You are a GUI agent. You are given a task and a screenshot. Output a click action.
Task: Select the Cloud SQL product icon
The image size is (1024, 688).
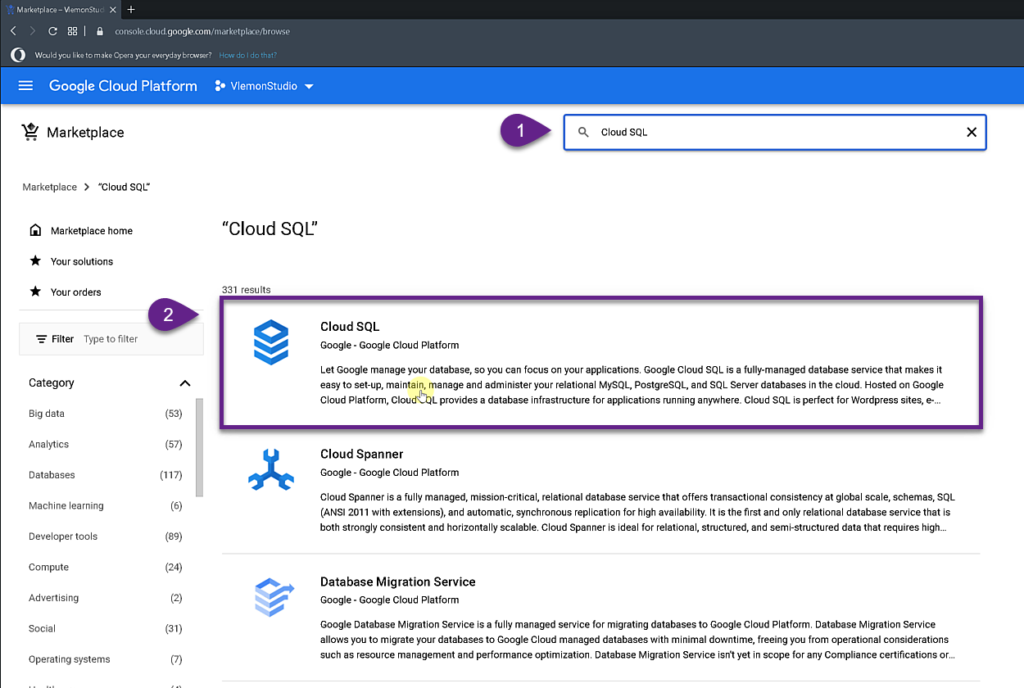coord(269,341)
